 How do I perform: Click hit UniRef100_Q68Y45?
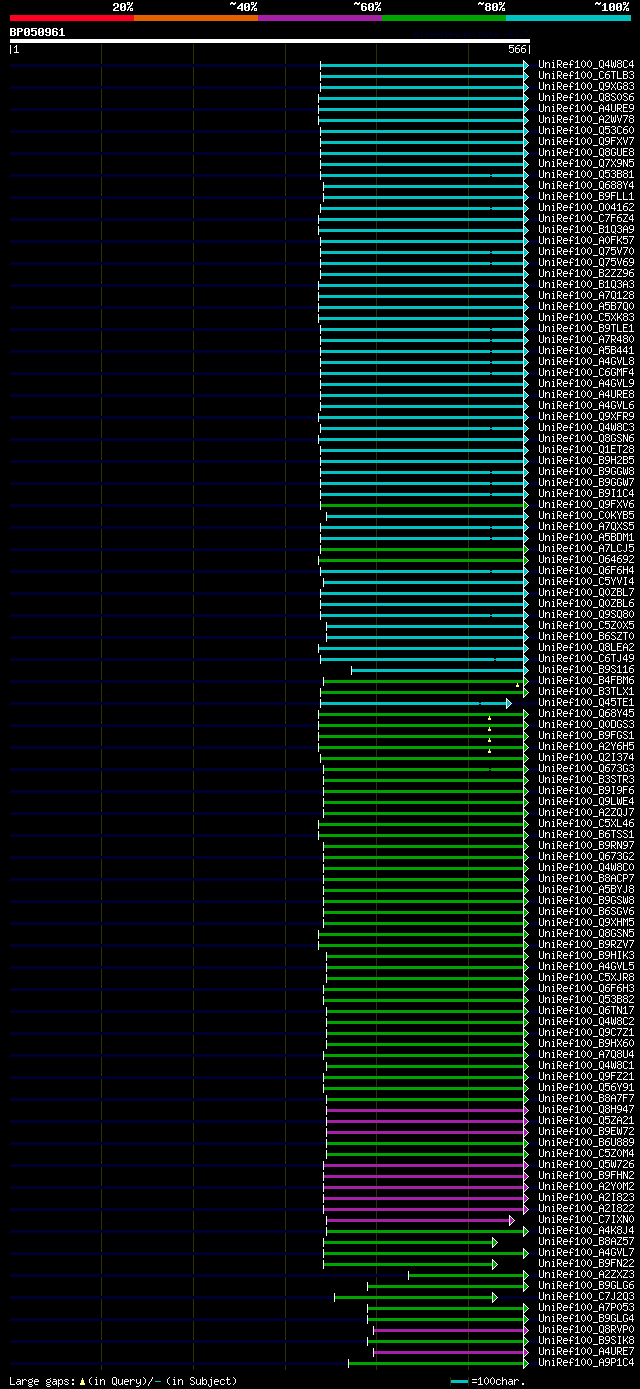[x=586, y=713]
